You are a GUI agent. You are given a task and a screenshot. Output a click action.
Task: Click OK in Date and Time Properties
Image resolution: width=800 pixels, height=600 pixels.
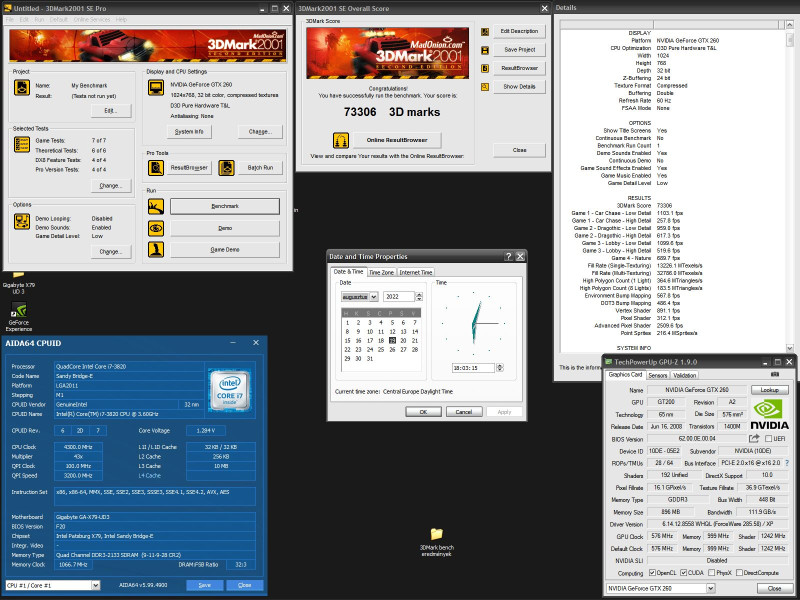tap(423, 411)
